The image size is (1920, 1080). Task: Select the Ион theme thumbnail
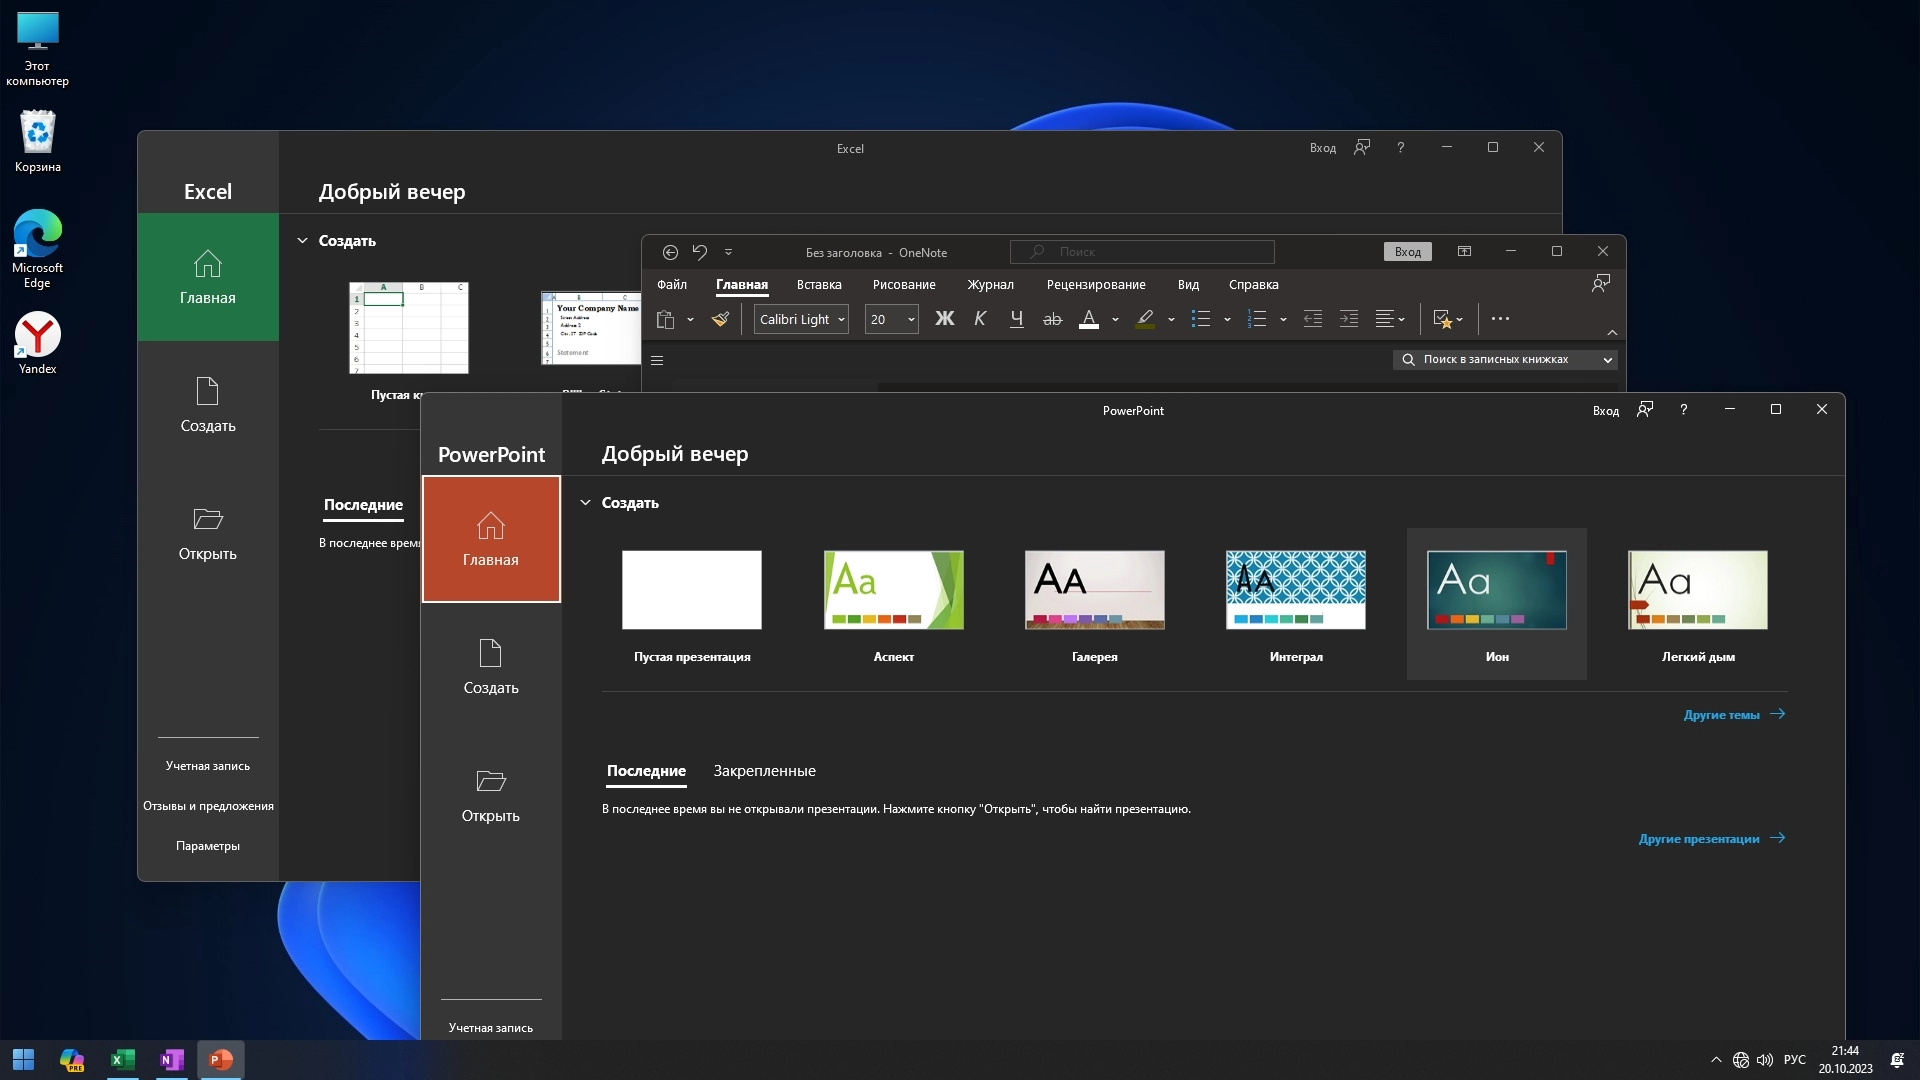click(x=1496, y=590)
